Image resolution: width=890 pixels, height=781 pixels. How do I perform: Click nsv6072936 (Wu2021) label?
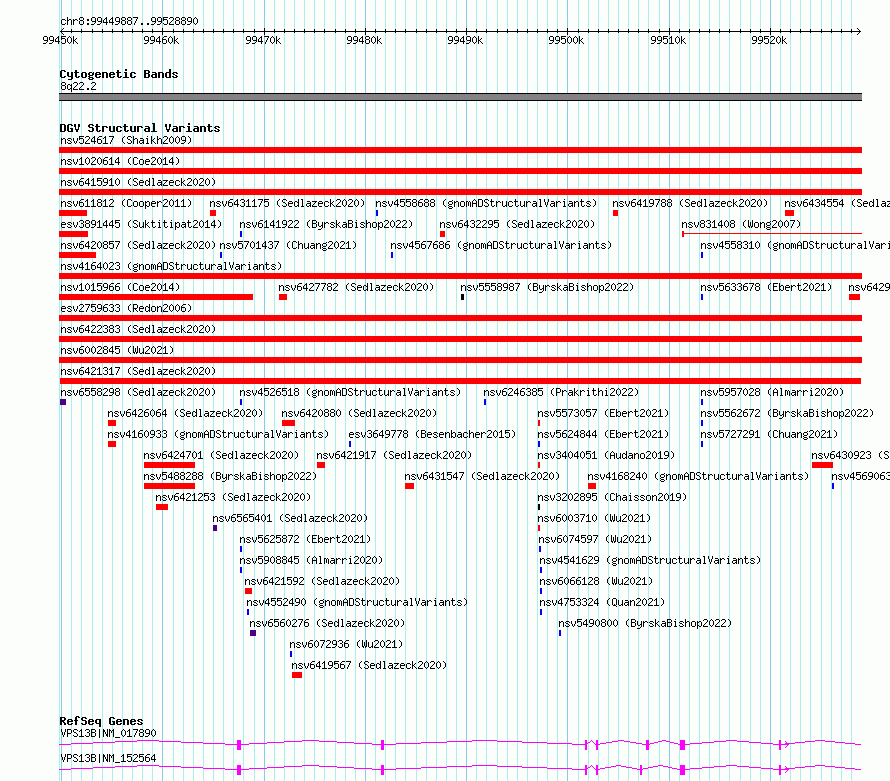tap(346, 644)
